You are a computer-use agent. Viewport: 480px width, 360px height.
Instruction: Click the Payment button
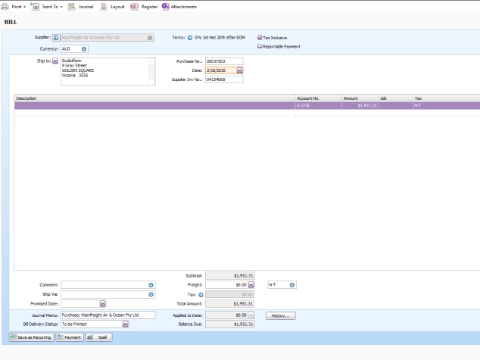70,337
